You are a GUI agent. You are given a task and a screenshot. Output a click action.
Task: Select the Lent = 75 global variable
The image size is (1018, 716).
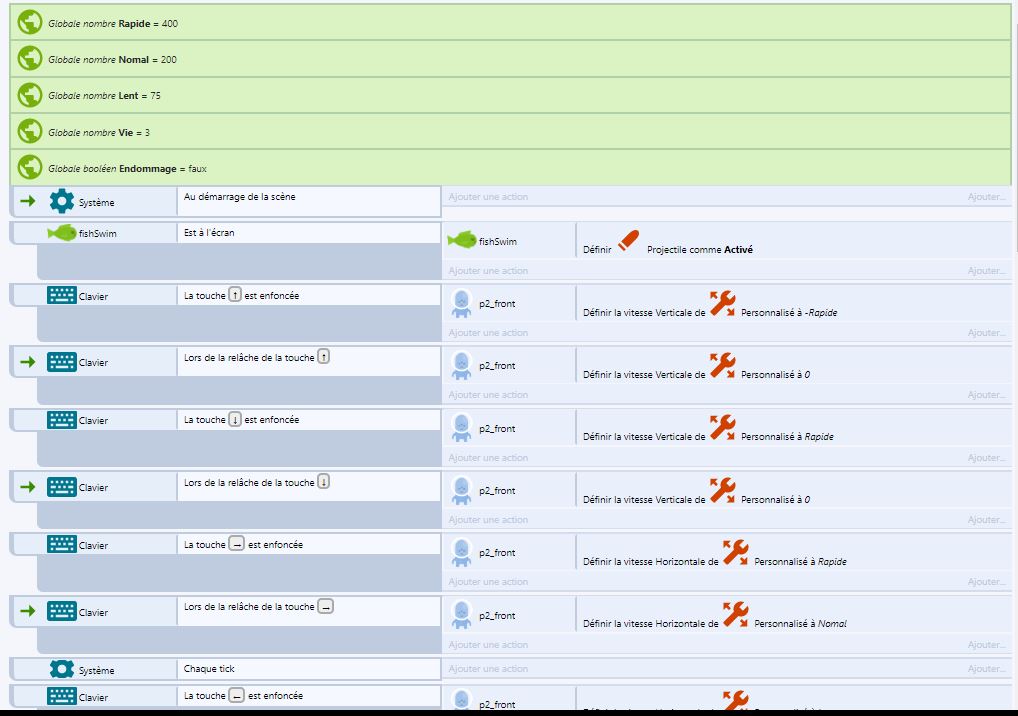tap(510, 95)
